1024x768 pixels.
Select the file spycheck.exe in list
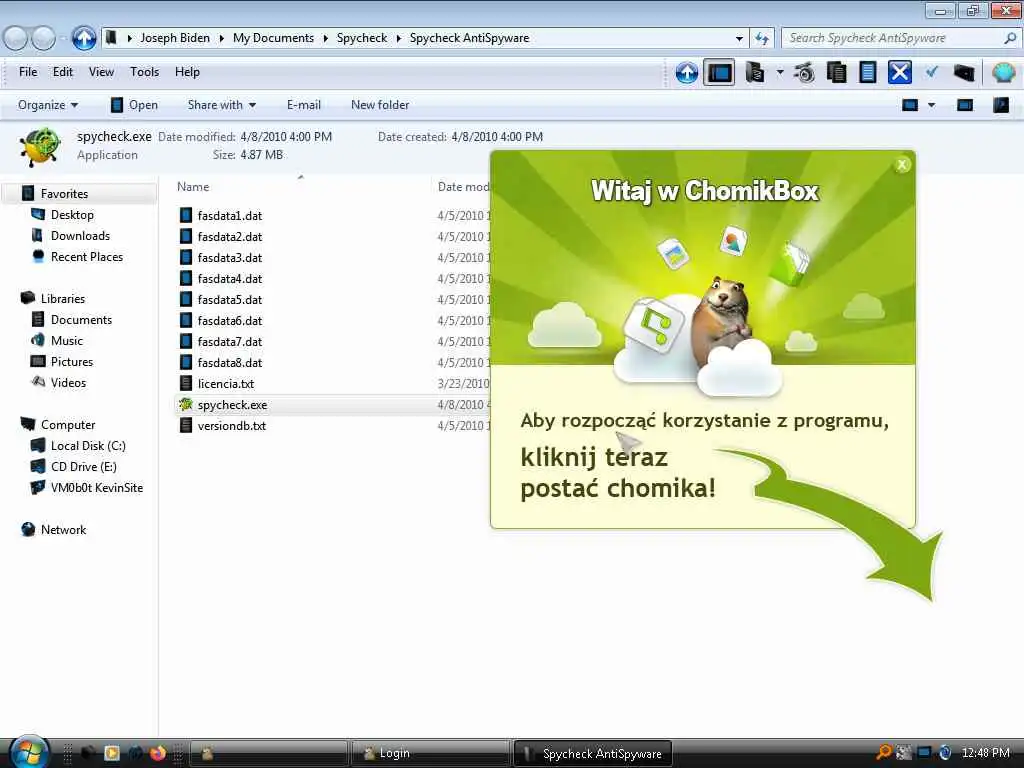232,405
